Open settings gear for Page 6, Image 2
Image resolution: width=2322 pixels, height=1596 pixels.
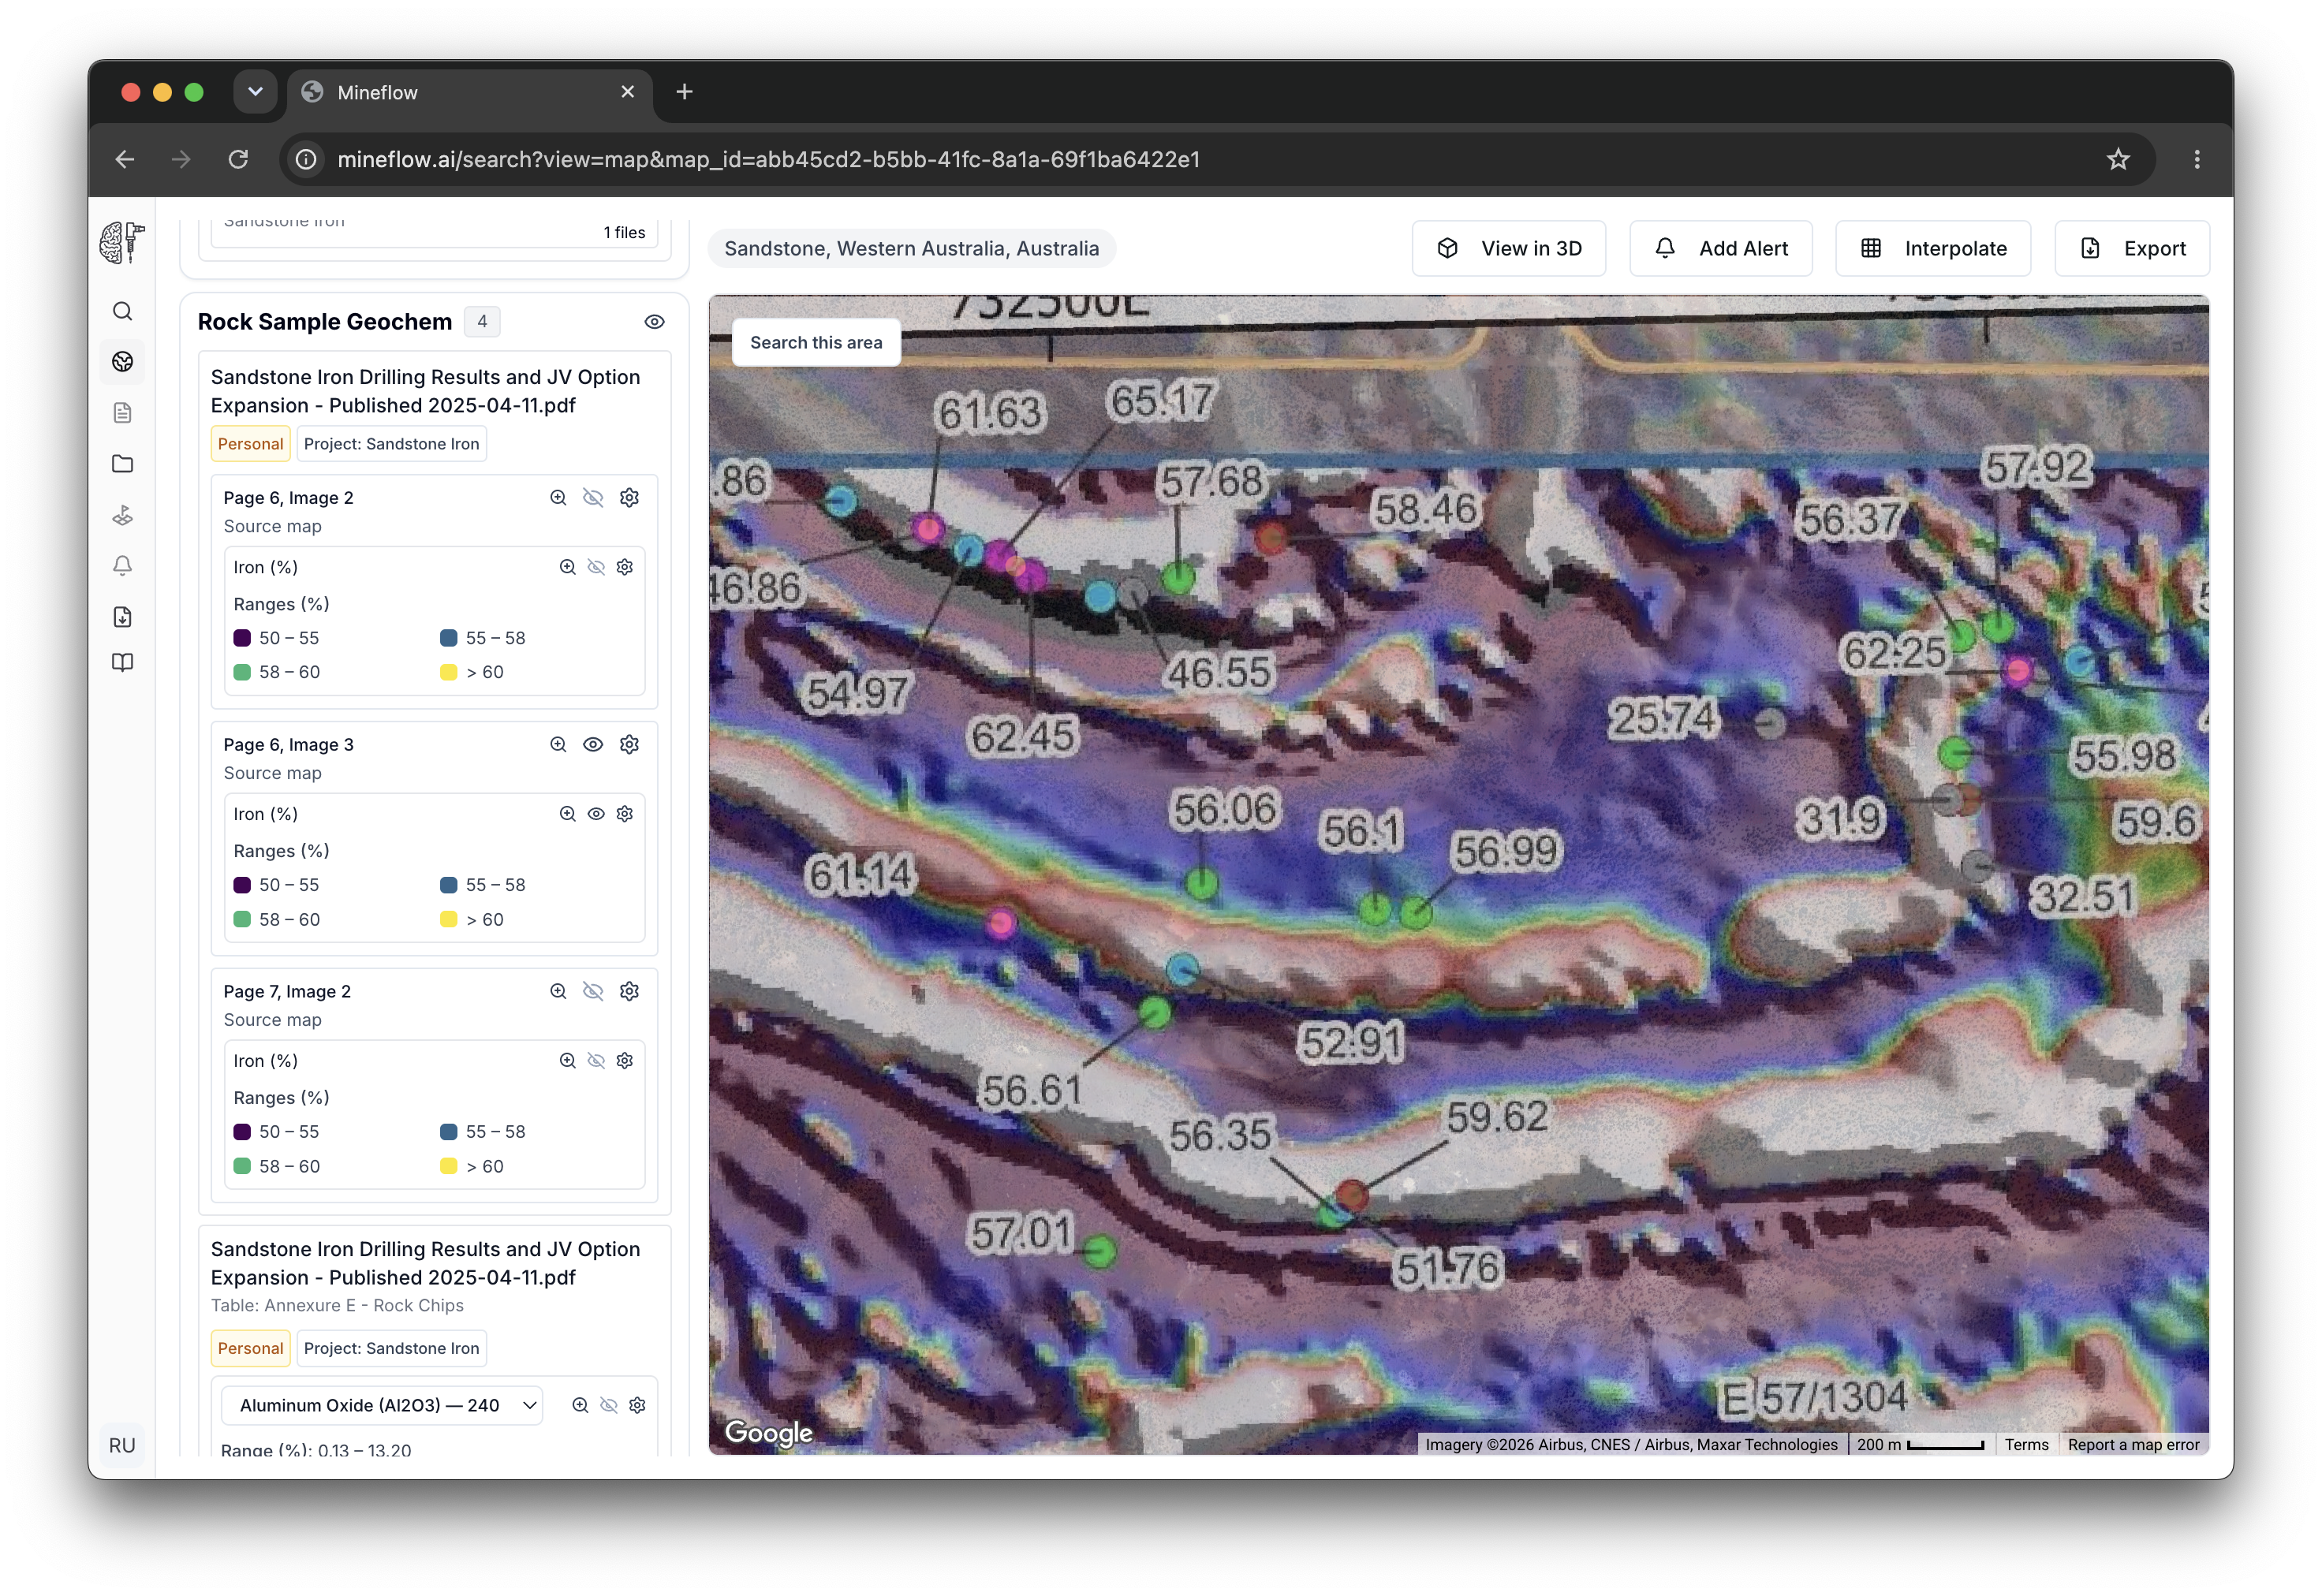pyautogui.click(x=629, y=498)
